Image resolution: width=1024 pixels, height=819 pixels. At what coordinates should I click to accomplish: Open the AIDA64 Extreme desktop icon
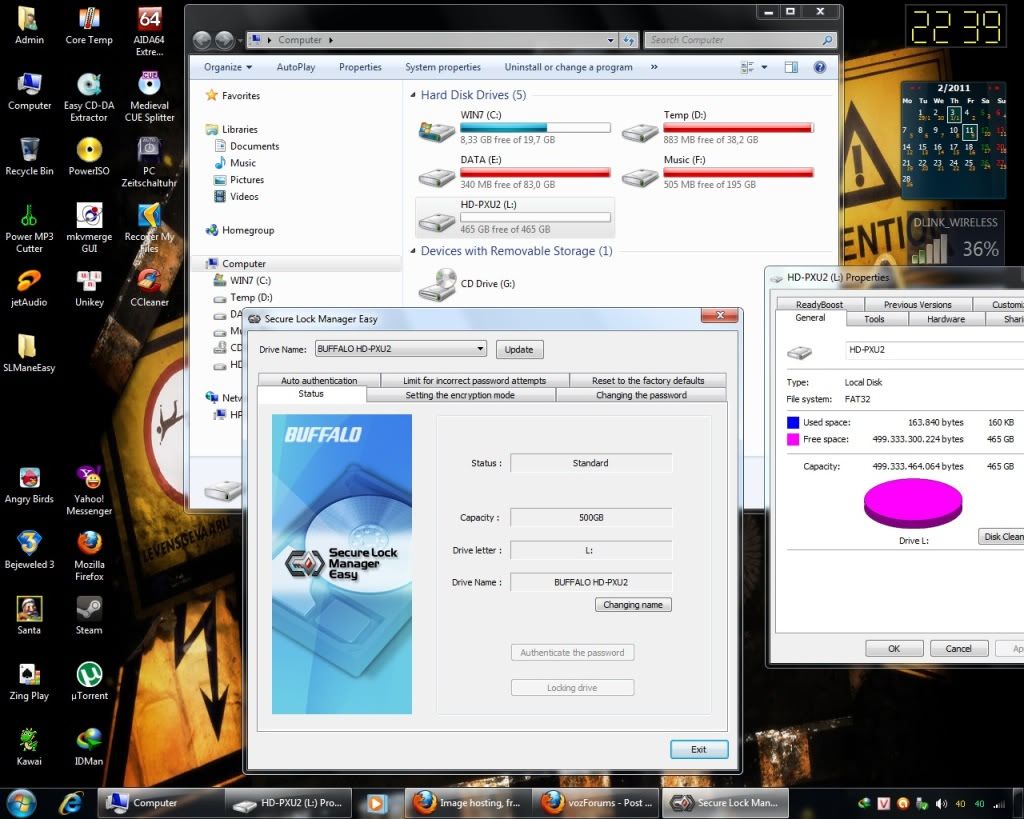coord(149,31)
